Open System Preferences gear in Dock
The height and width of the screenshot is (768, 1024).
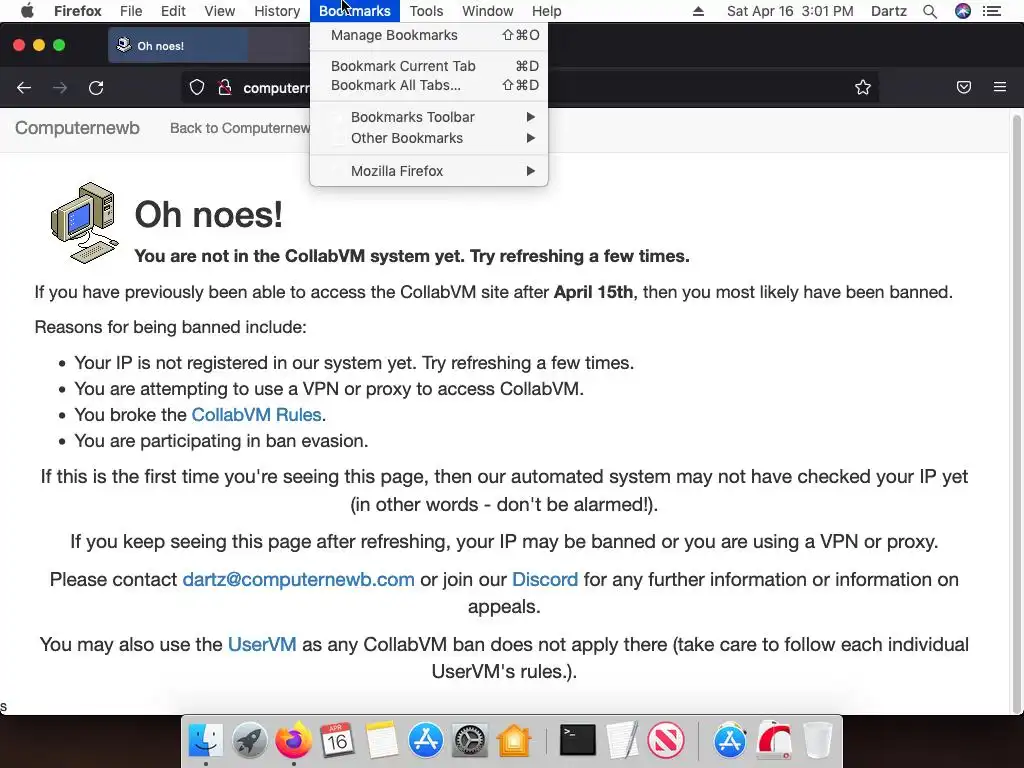(x=470, y=741)
